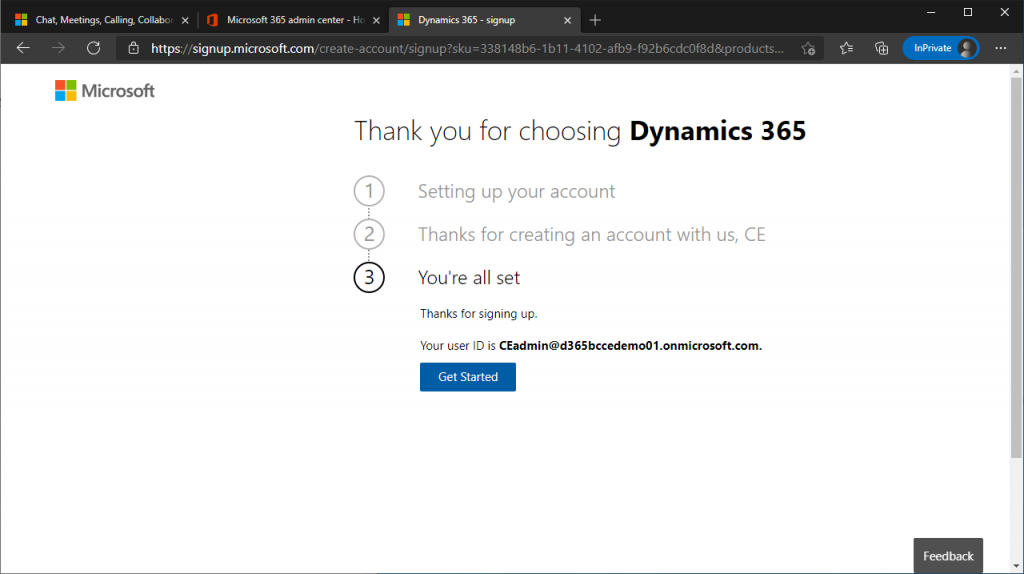The width and height of the screenshot is (1024, 574).
Task: Open the browser Settings and more menu
Action: click(x=1000, y=48)
